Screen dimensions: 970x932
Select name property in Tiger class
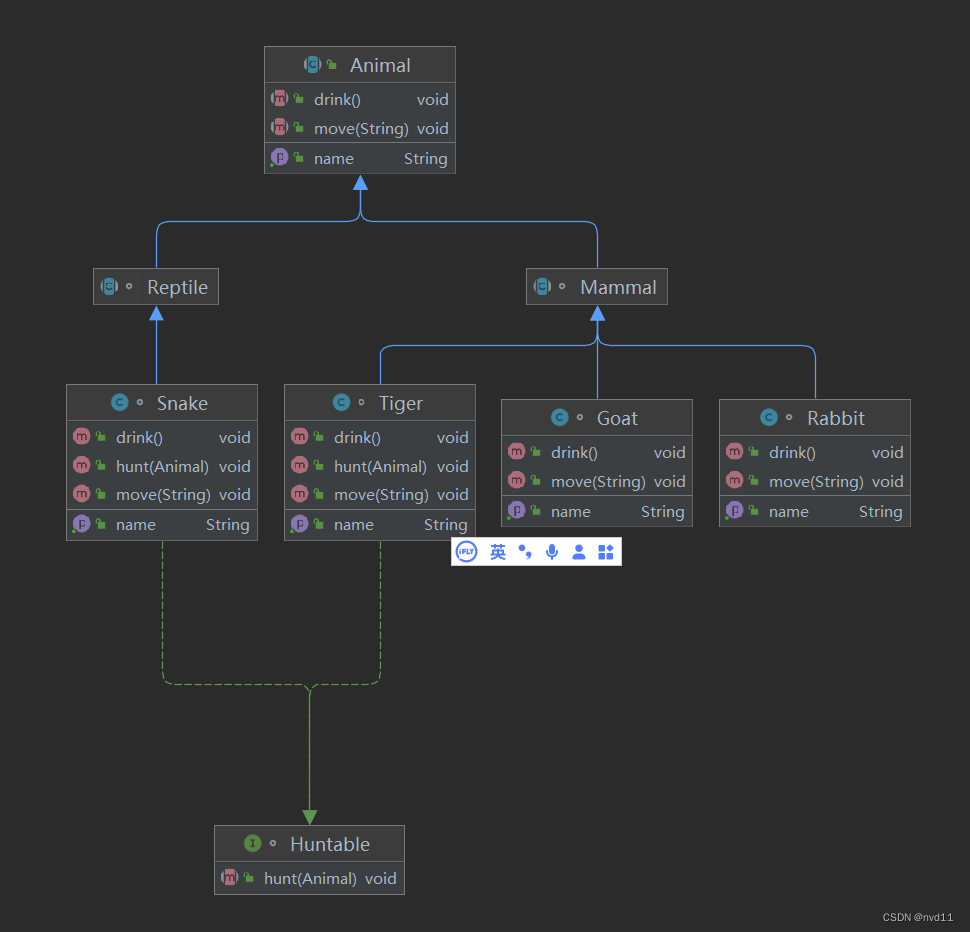point(380,524)
